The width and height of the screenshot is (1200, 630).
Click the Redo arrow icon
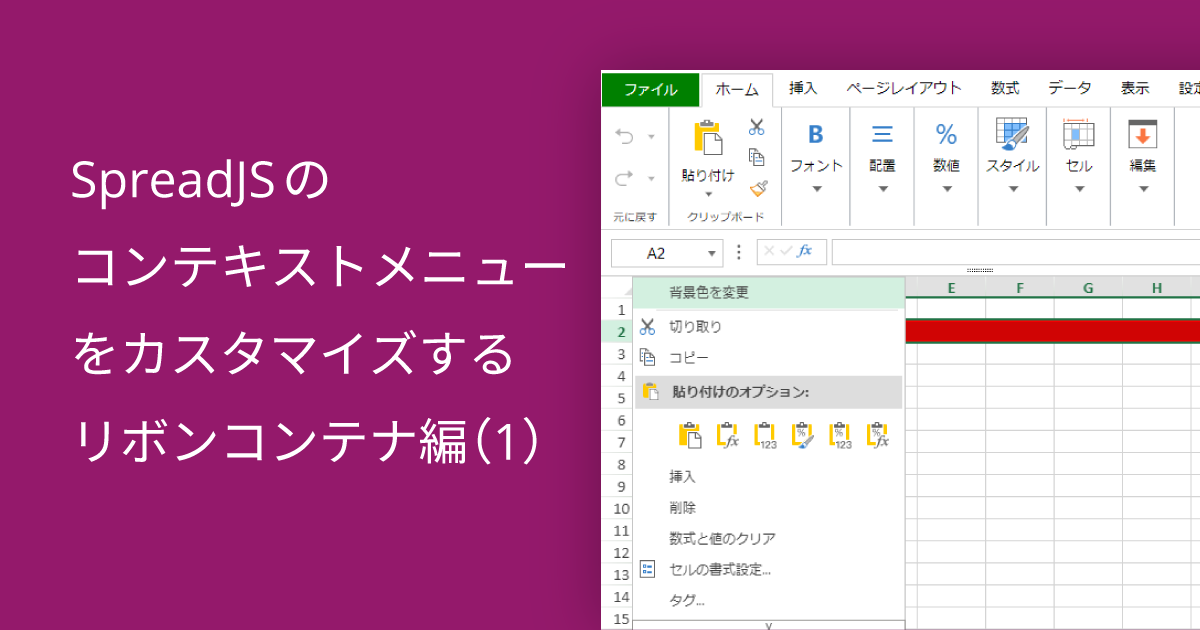(x=624, y=175)
